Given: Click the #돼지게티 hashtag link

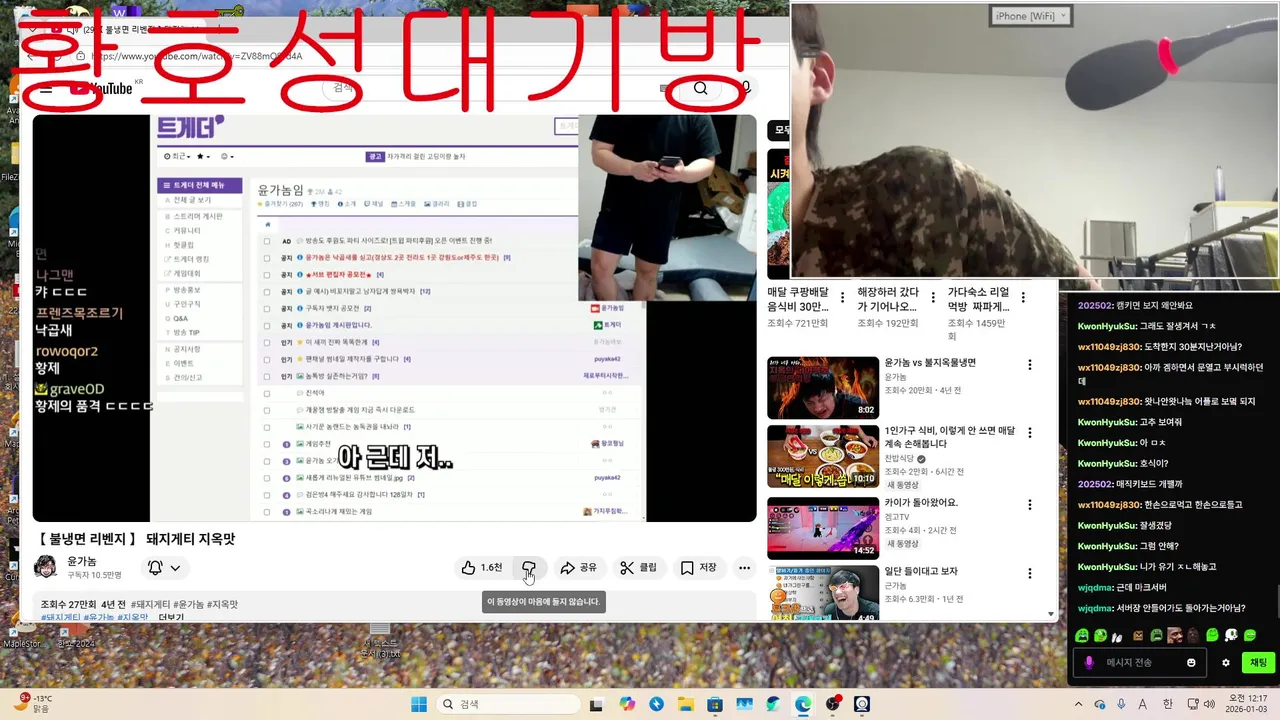Looking at the screenshot, I should coord(150,605).
